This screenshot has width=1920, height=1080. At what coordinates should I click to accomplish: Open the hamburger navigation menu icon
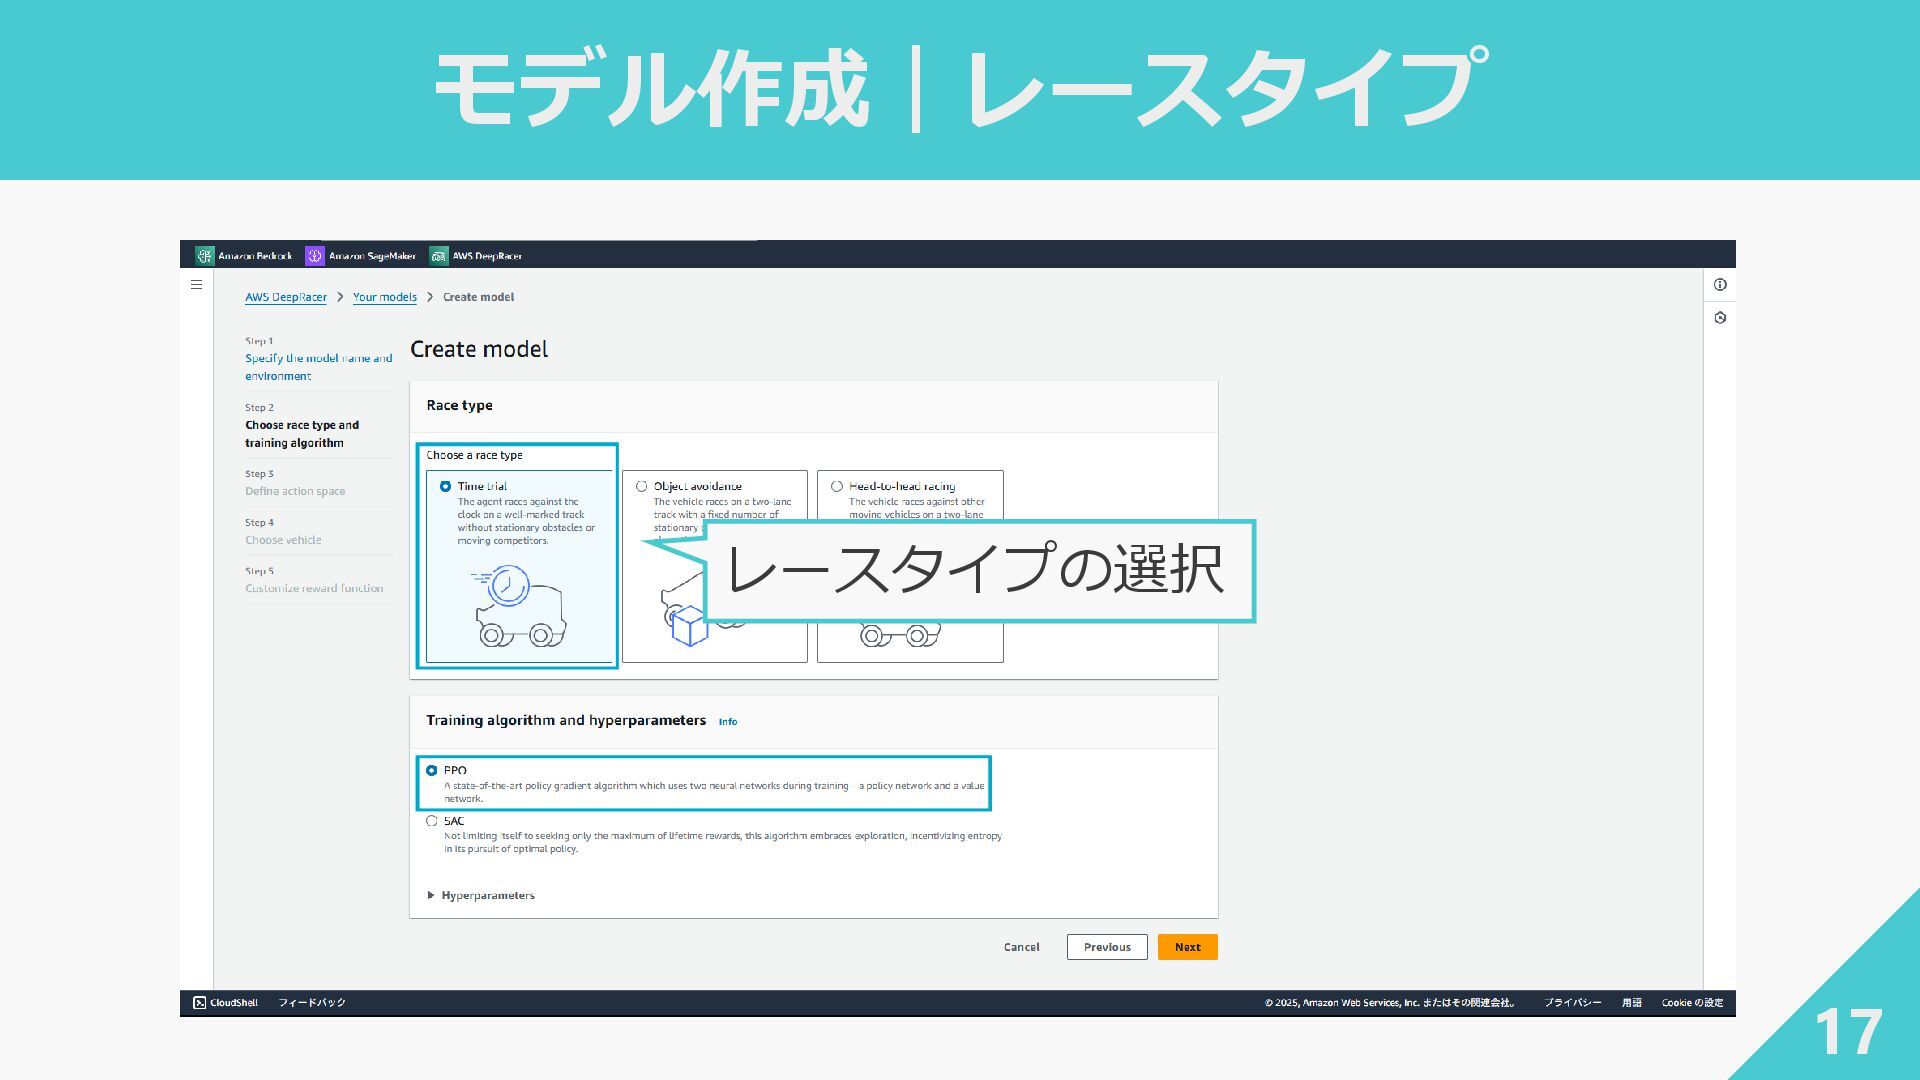(x=196, y=285)
